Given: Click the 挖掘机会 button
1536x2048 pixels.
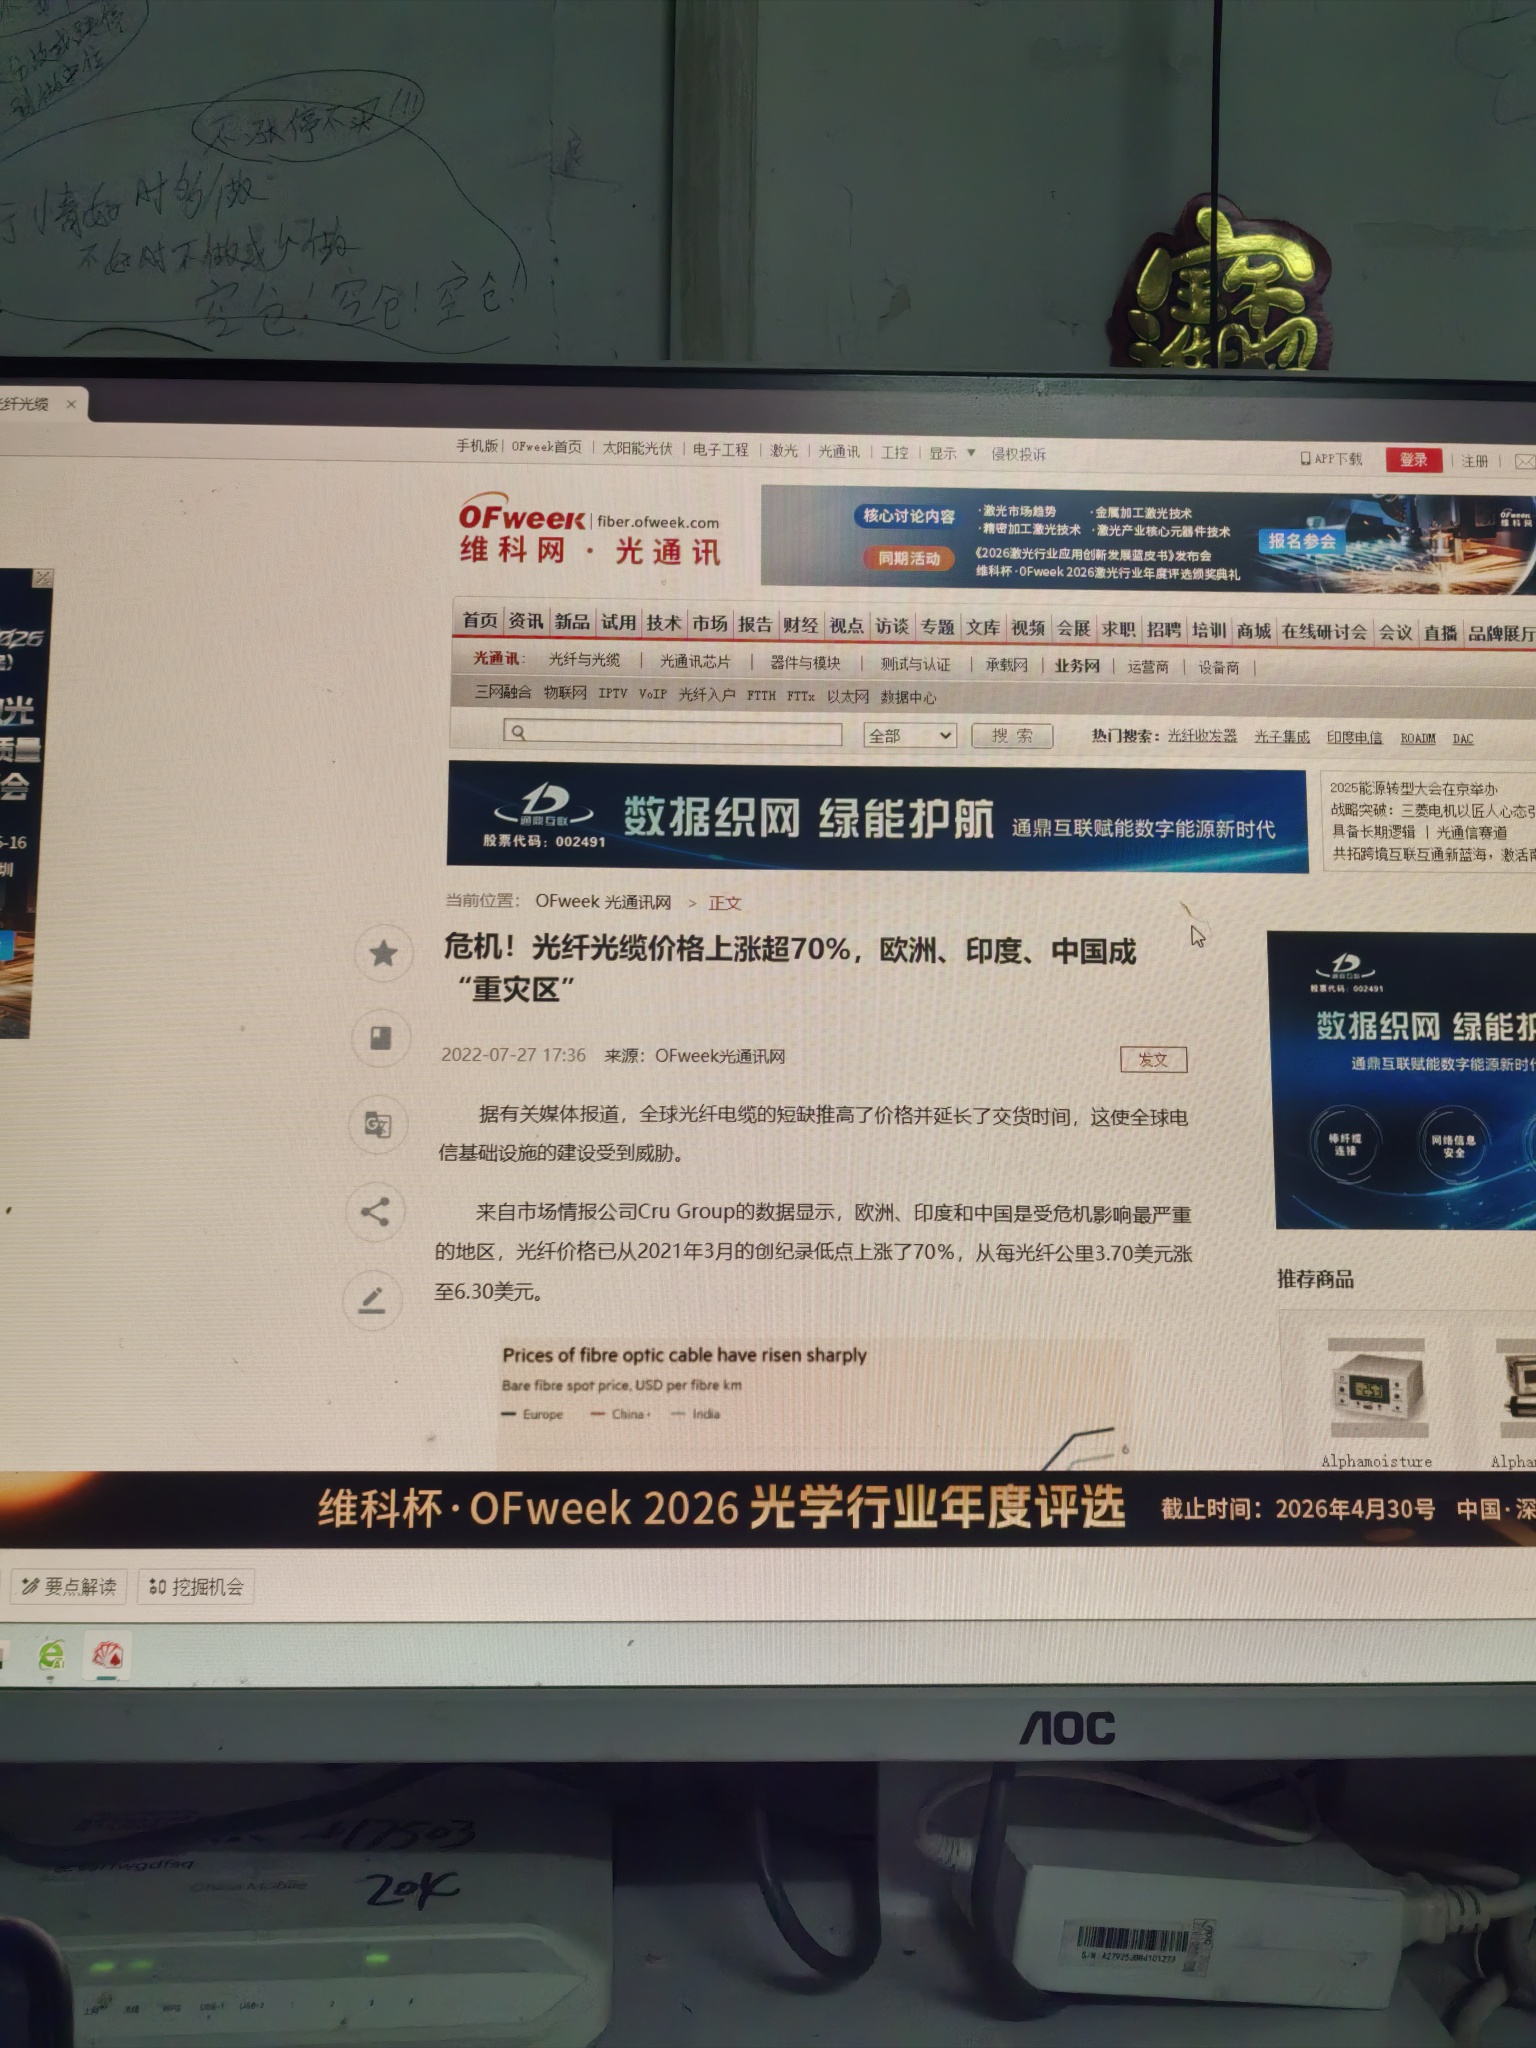Looking at the screenshot, I should tap(196, 1586).
